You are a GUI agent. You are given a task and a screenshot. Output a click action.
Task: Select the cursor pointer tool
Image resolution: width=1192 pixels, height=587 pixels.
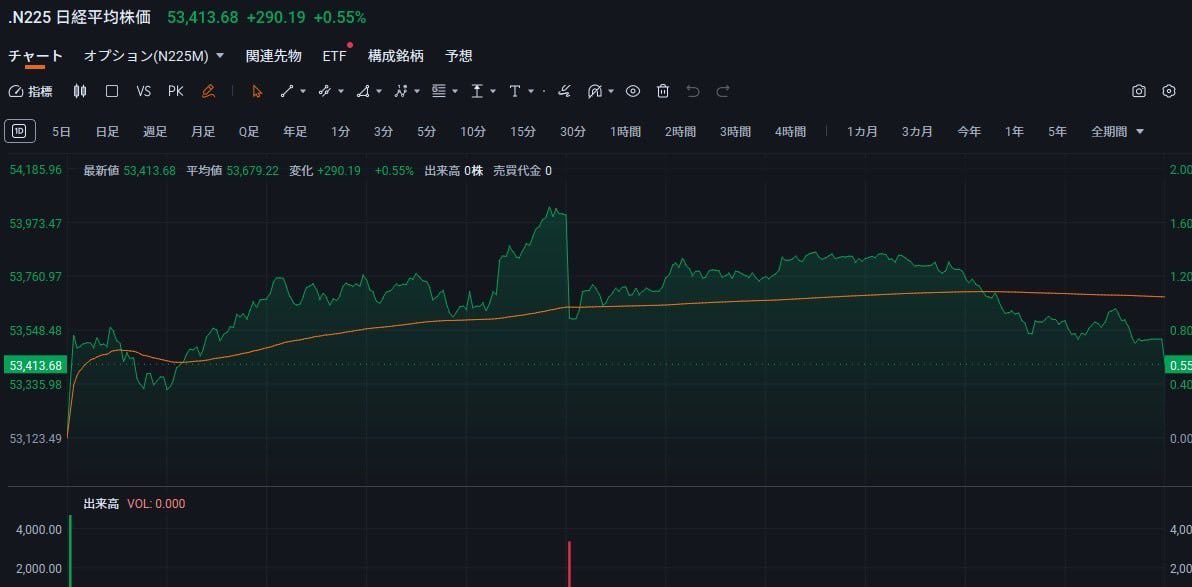point(257,91)
